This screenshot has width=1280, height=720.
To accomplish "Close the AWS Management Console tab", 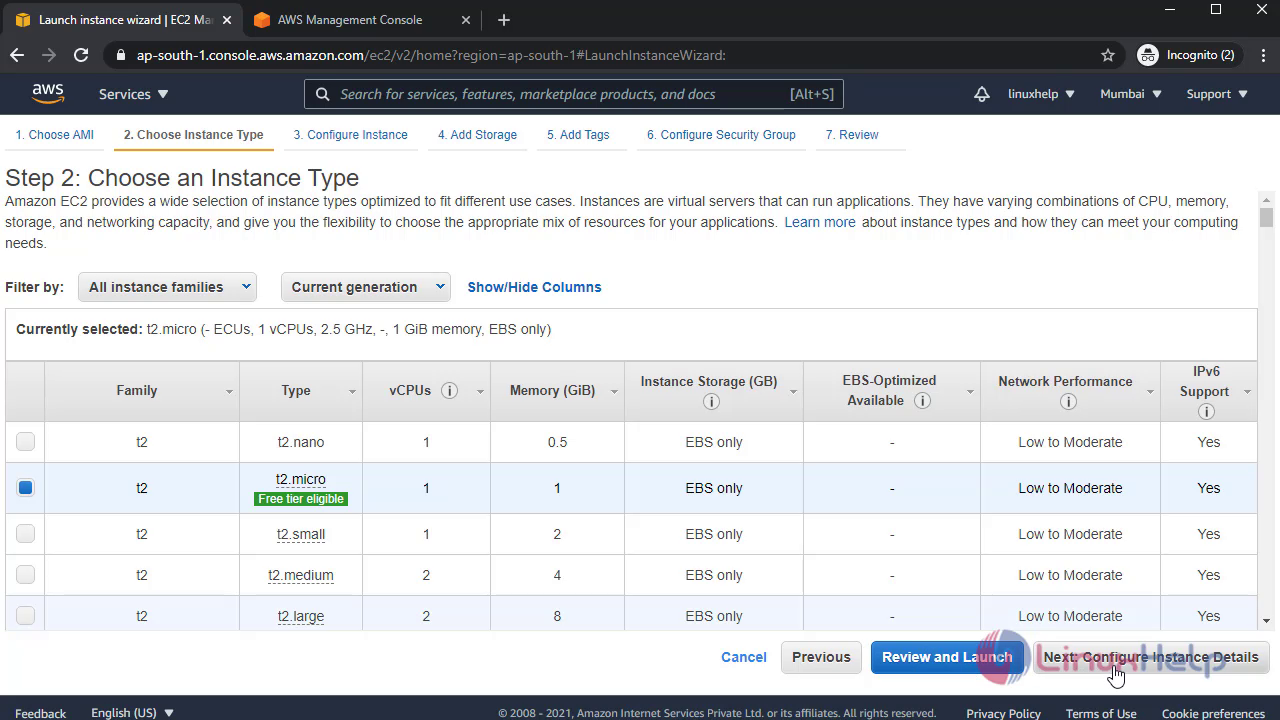I will click(467, 20).
